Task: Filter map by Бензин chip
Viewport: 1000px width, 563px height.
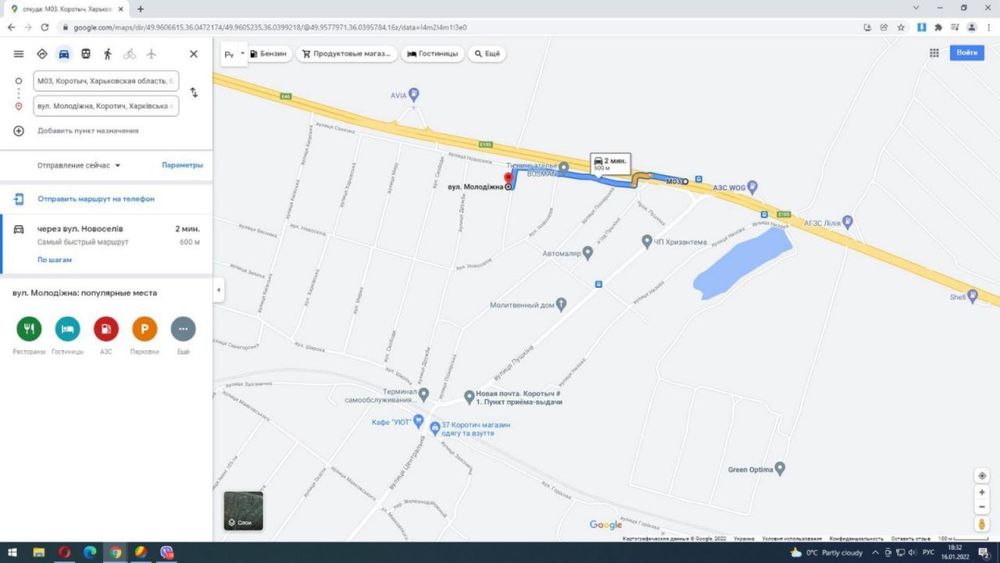Action: [268, 54]
